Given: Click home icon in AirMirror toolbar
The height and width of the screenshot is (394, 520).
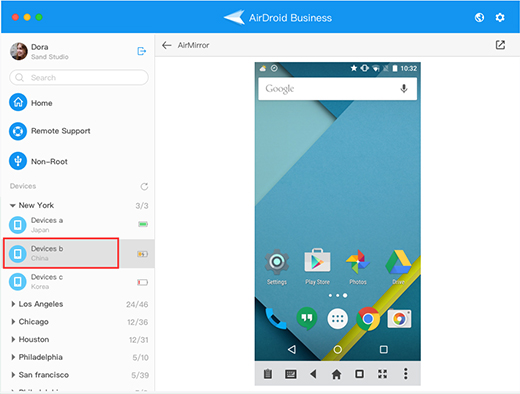Looking at the screenshot, I should 336,374.
